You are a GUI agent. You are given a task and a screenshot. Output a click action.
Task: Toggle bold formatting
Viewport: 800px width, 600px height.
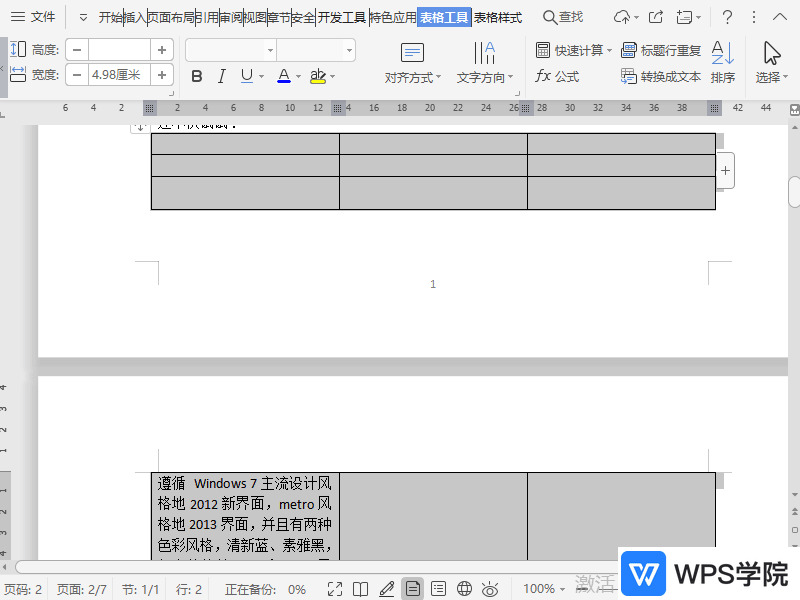click(196, 75)
